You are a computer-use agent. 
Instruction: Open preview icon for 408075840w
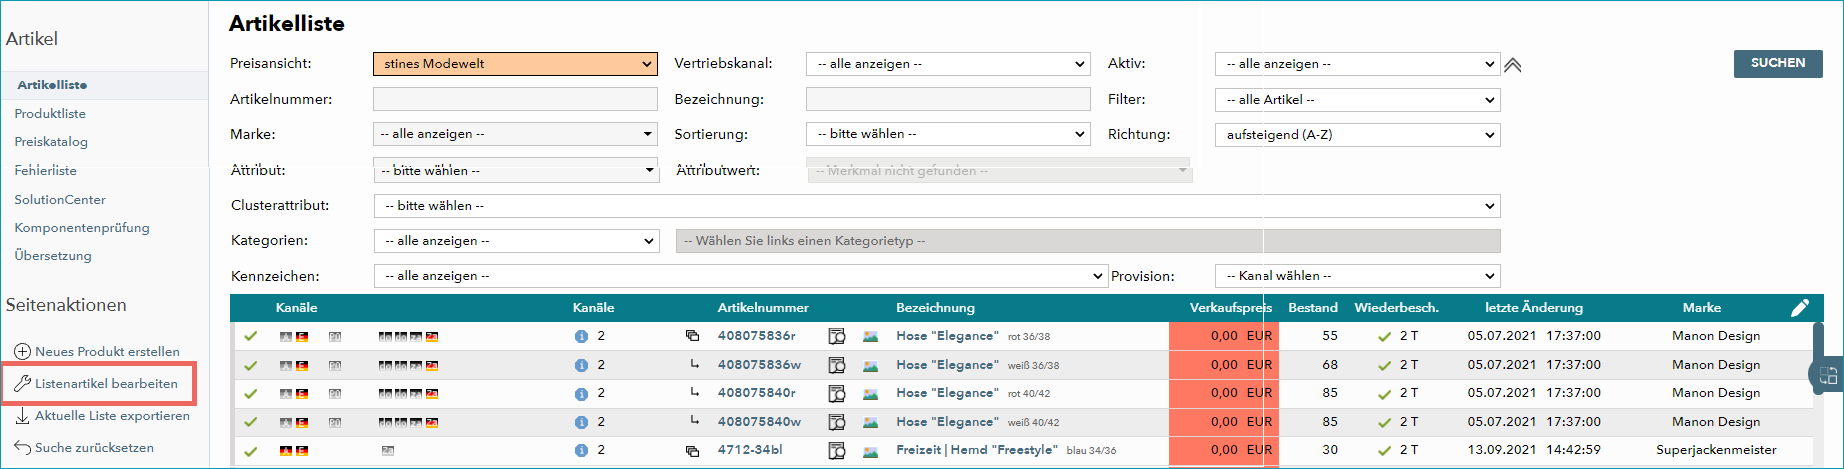[837, 422]
